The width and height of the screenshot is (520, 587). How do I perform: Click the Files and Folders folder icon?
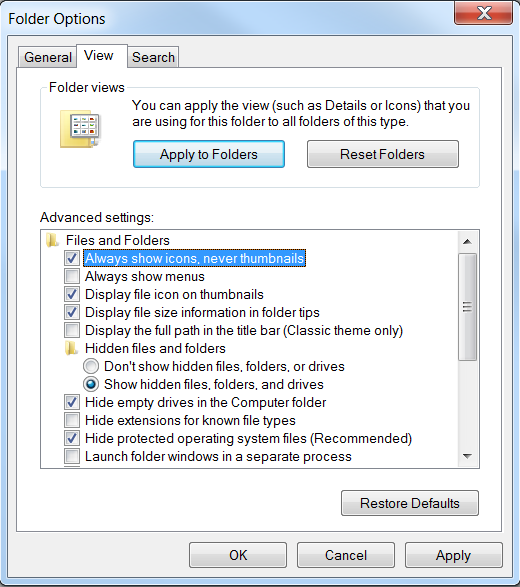[x=52, y=240]
